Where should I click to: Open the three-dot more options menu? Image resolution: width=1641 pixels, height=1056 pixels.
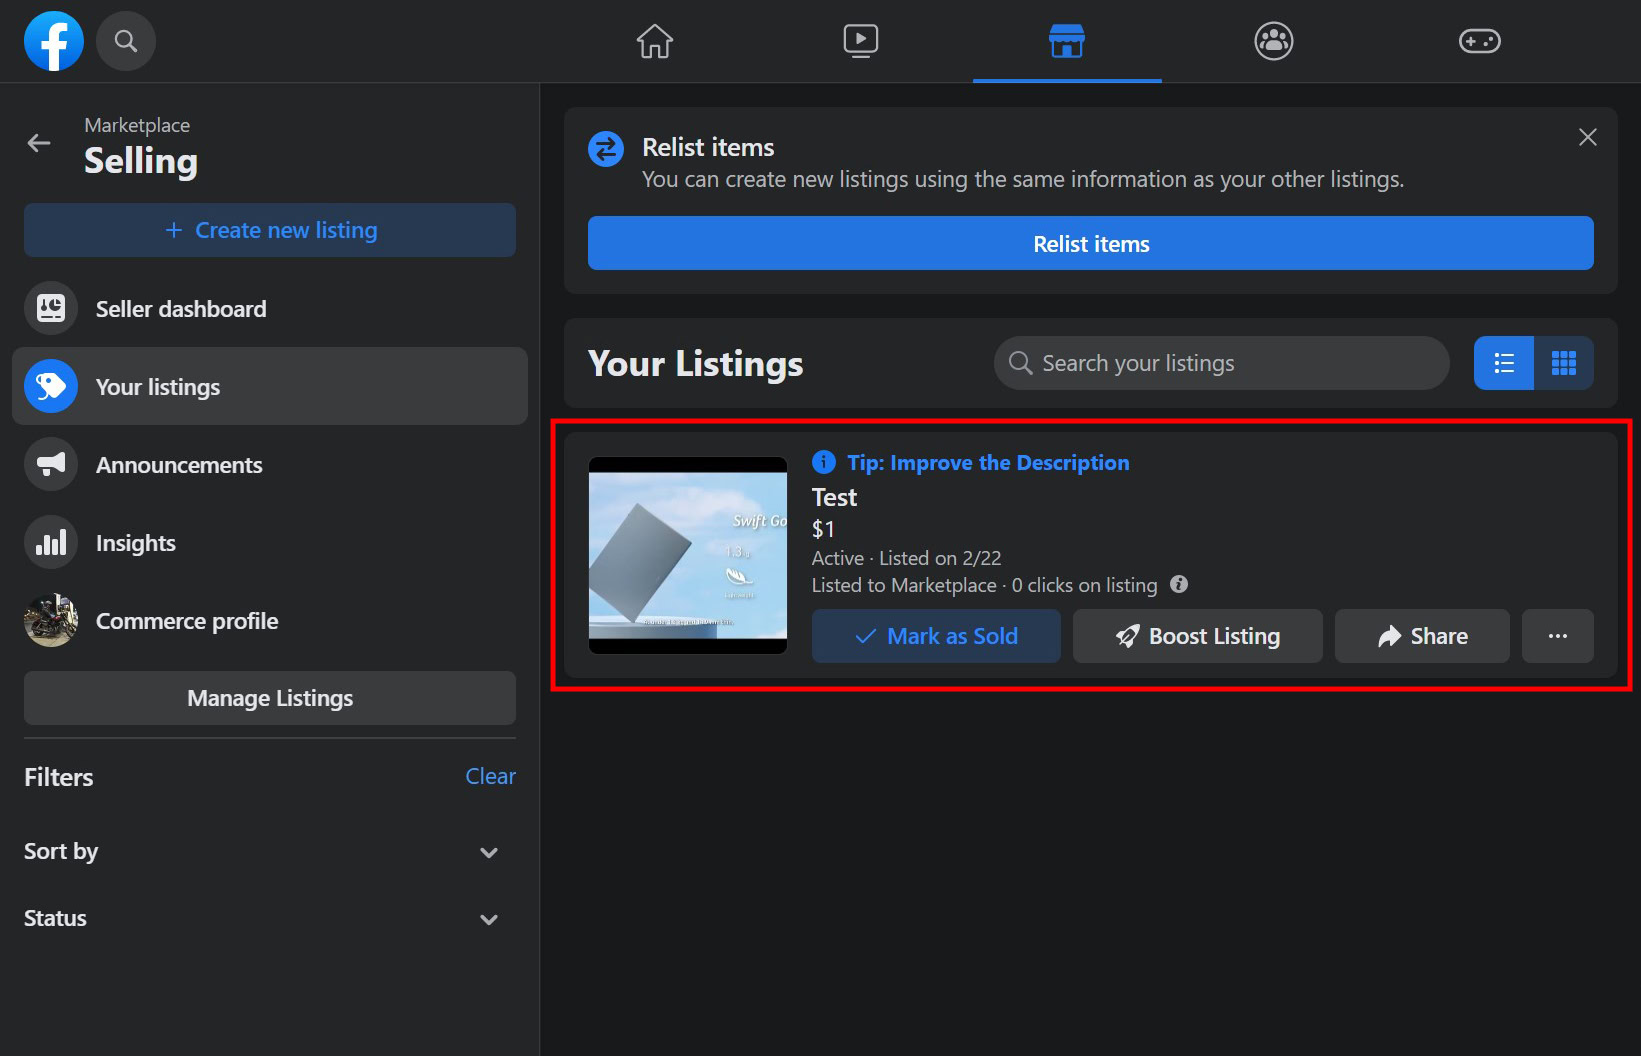point(1557,636)
